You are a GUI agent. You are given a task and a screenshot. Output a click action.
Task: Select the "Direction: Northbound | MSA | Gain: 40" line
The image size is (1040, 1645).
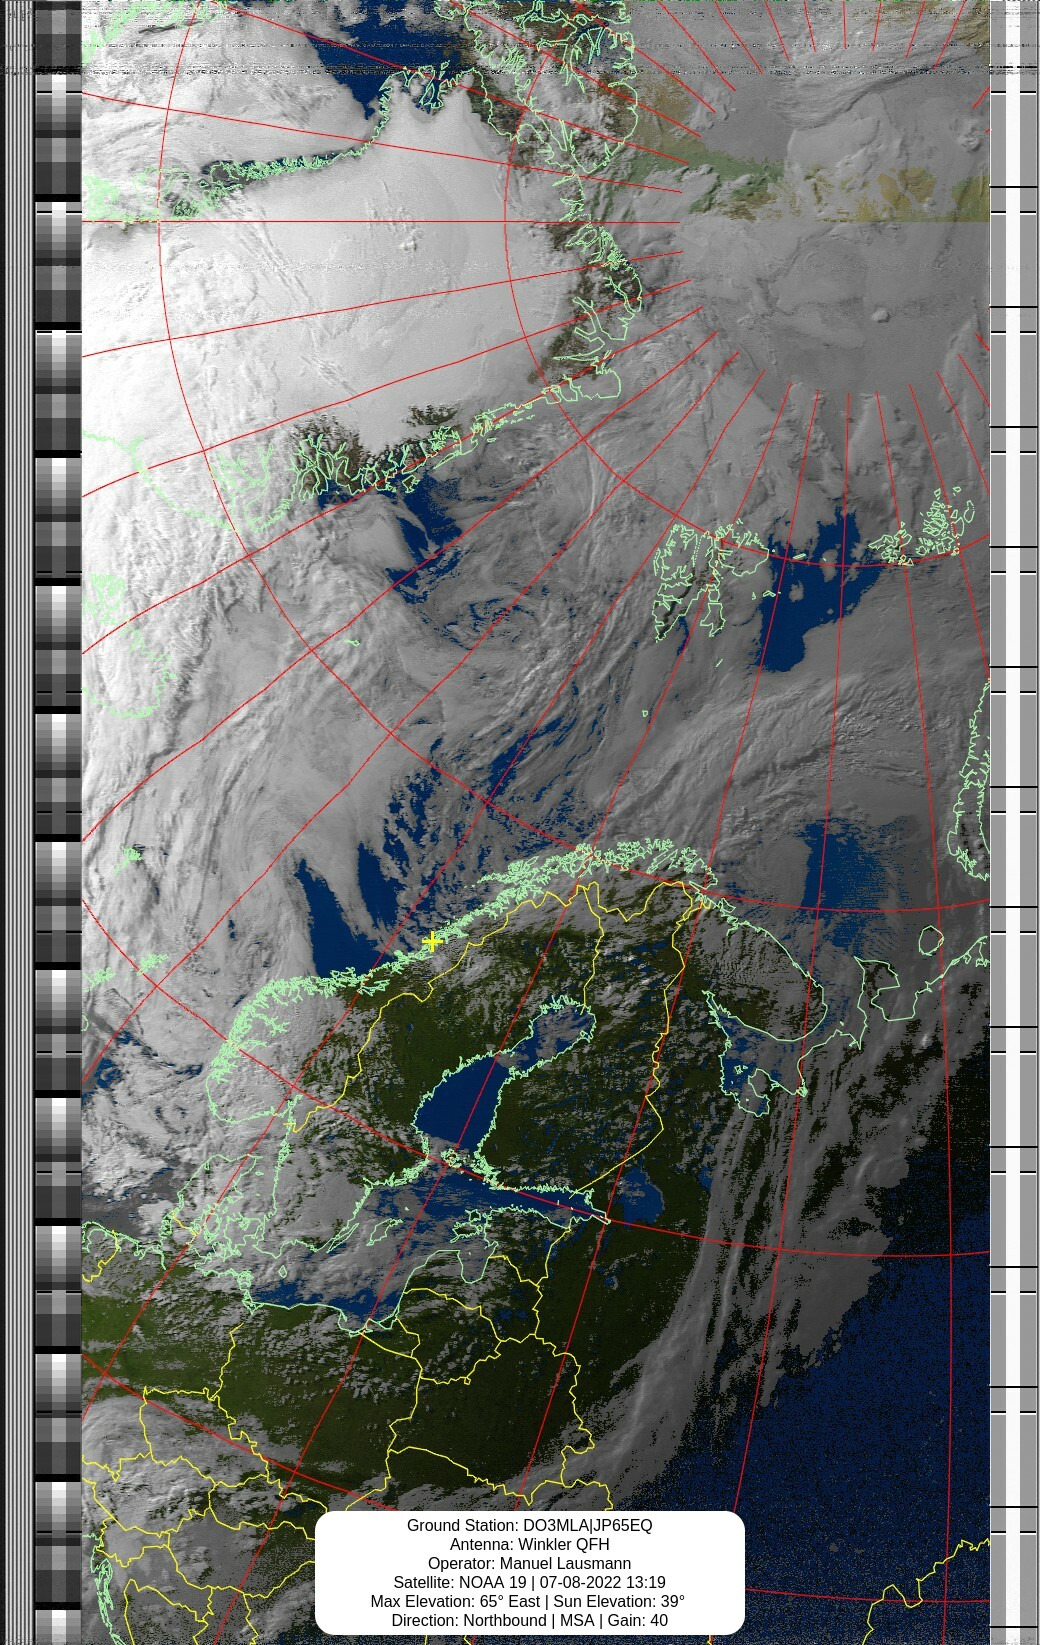529,1620
